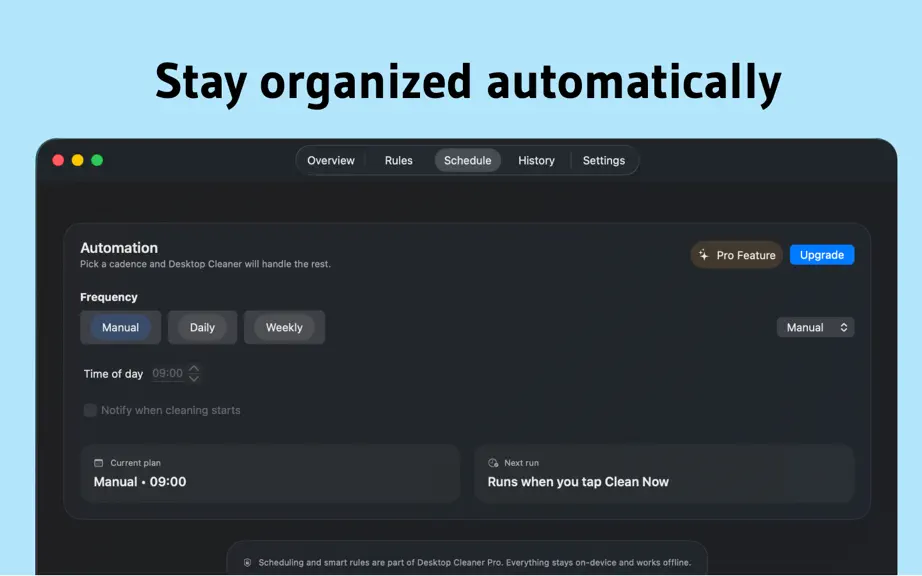Choose Weekly frequency option

pos(284,327)
